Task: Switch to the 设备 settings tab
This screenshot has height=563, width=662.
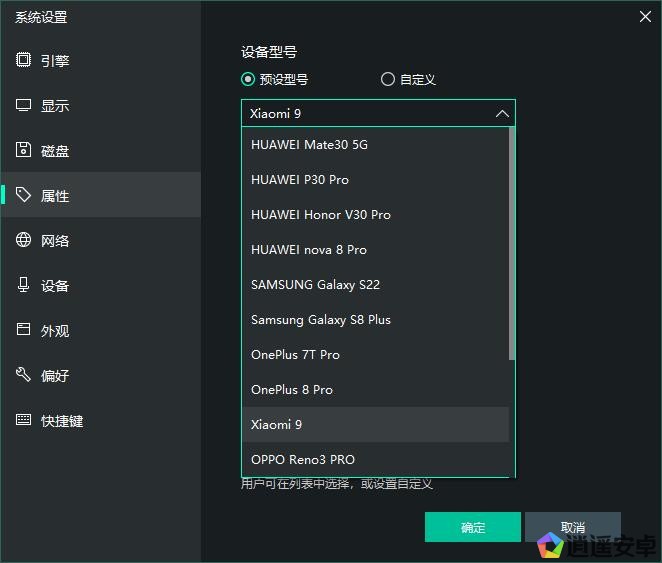Action: pyautogui.click(x=100, y=285)
